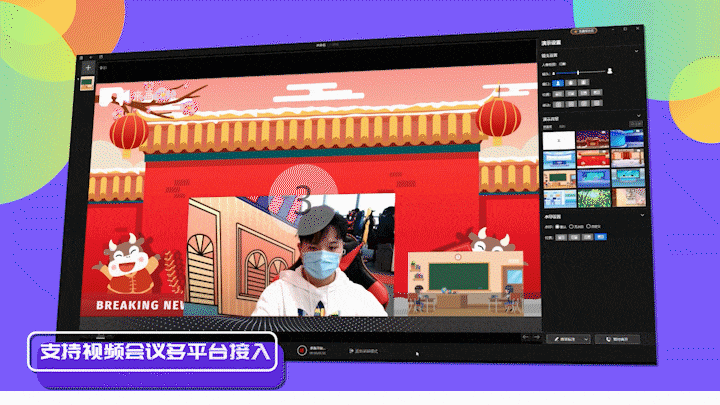Image resolution: width=720 pixels, height=405 pixels.
Task: Select the light blue infographic background
Action: click(560, 199)
